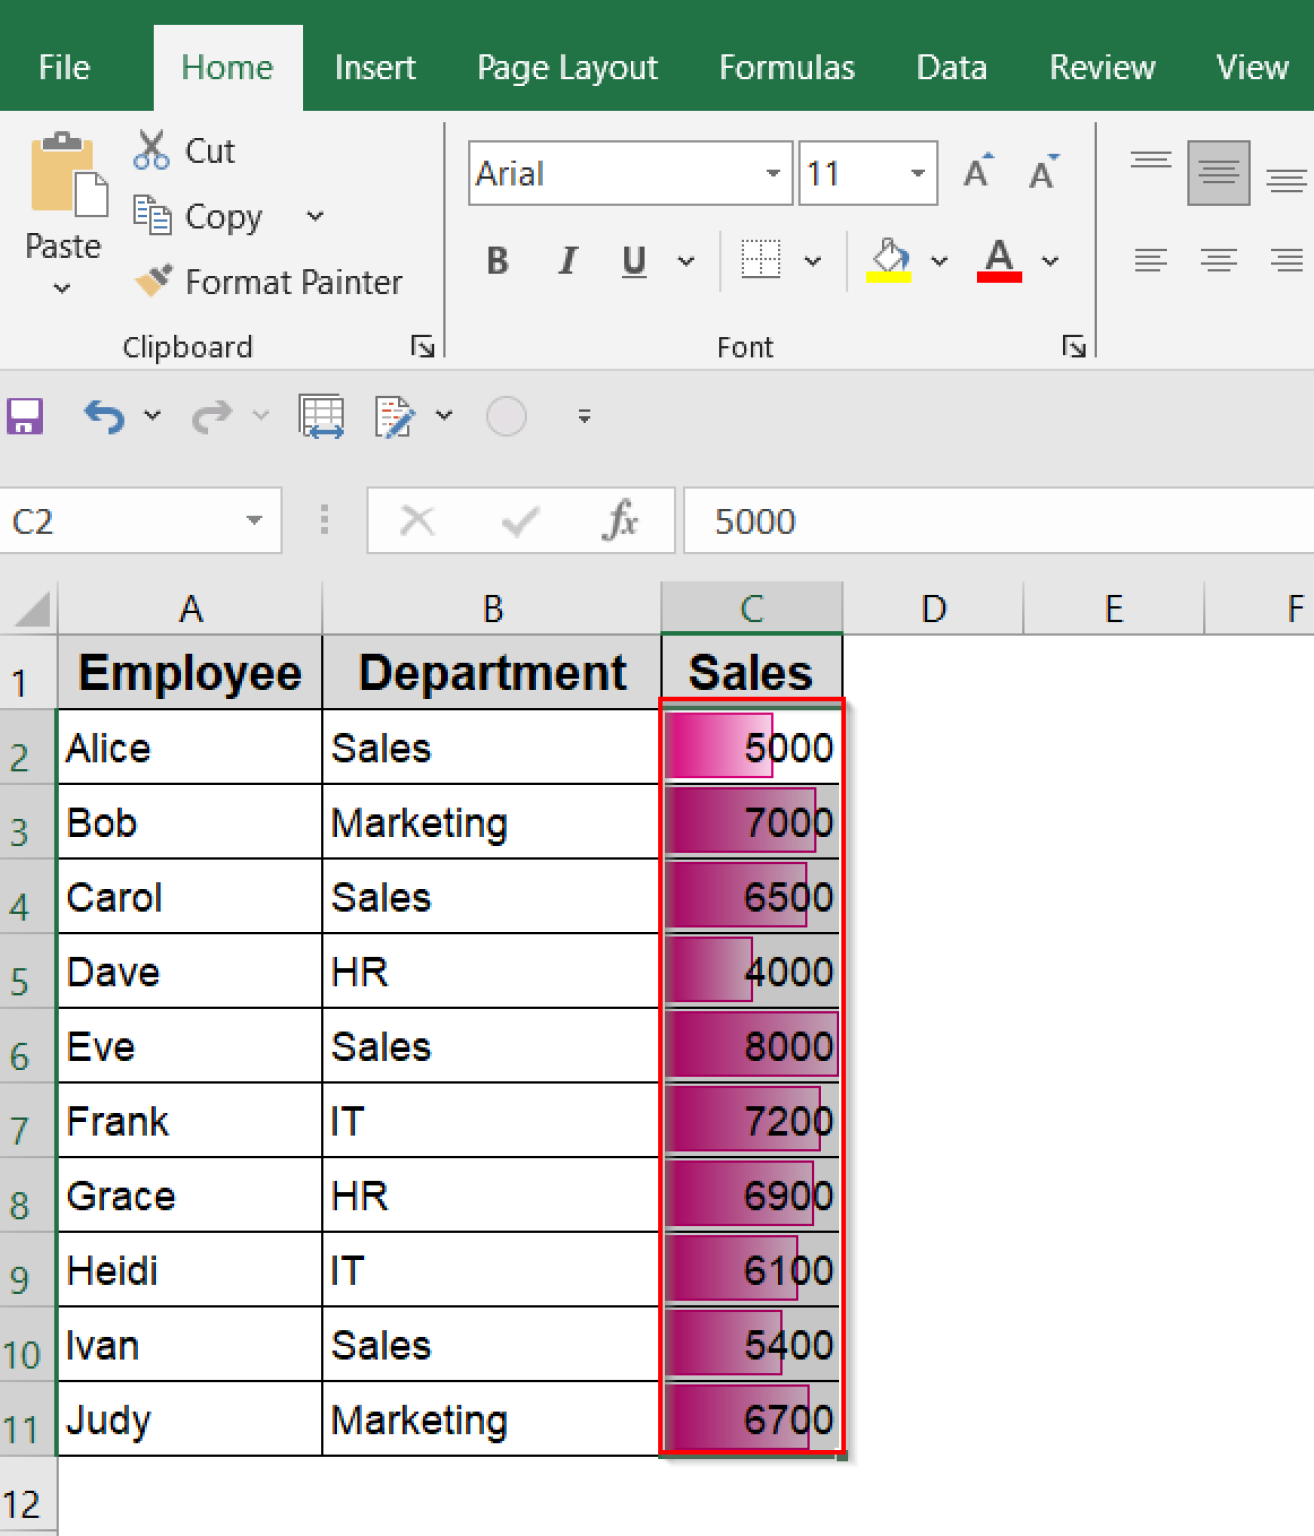Image resolution: width=1314 pixels, height=1536 pixels.
Task: Open the Fill Color dropdown arrow
Action: 938,261
